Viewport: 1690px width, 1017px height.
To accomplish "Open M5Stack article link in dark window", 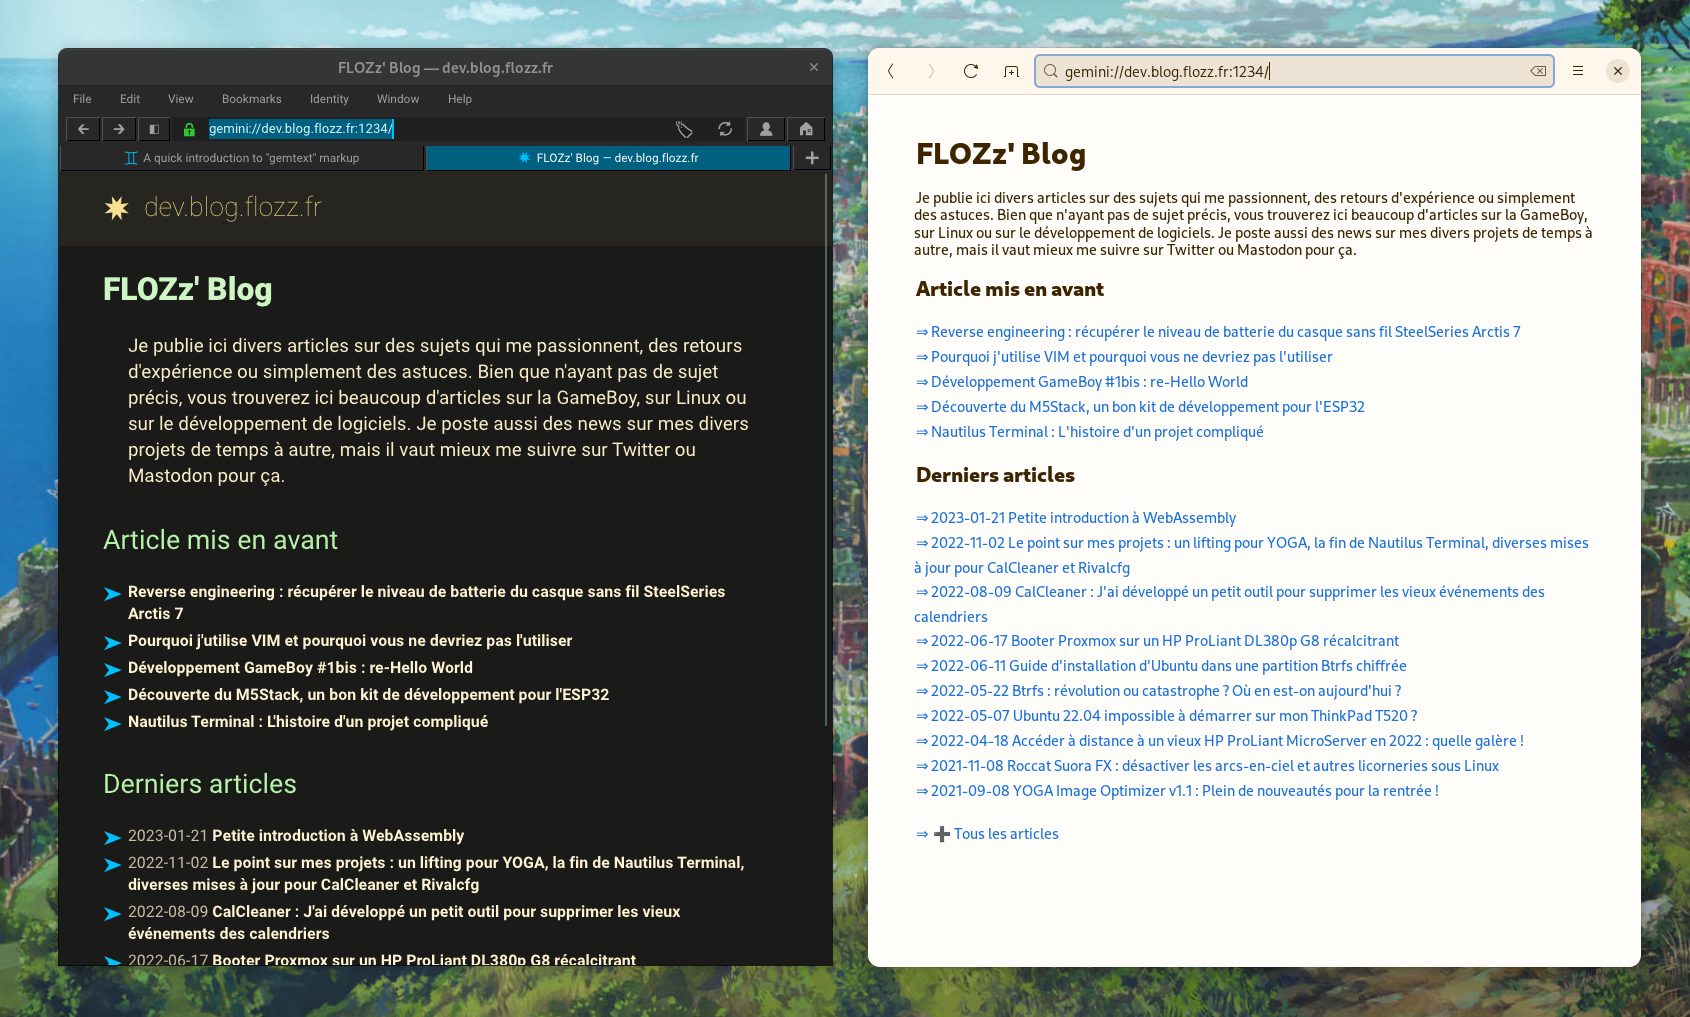I will (368, 695).
